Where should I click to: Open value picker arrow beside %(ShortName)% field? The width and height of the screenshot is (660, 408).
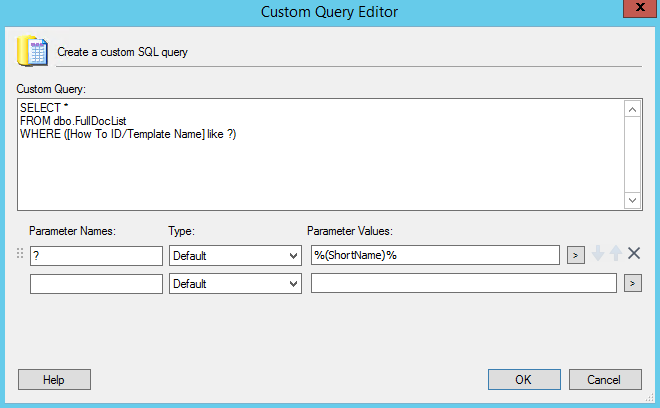tap(575, 255)
